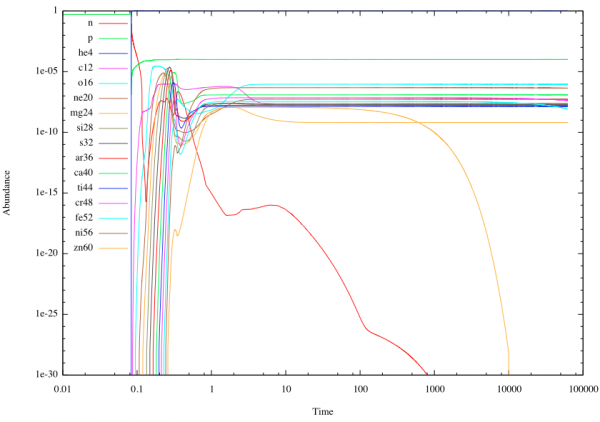This screenshot has width=600, height=422.
Task: Click the 'fe52' legend label
Action: click(x=84, y=218)
